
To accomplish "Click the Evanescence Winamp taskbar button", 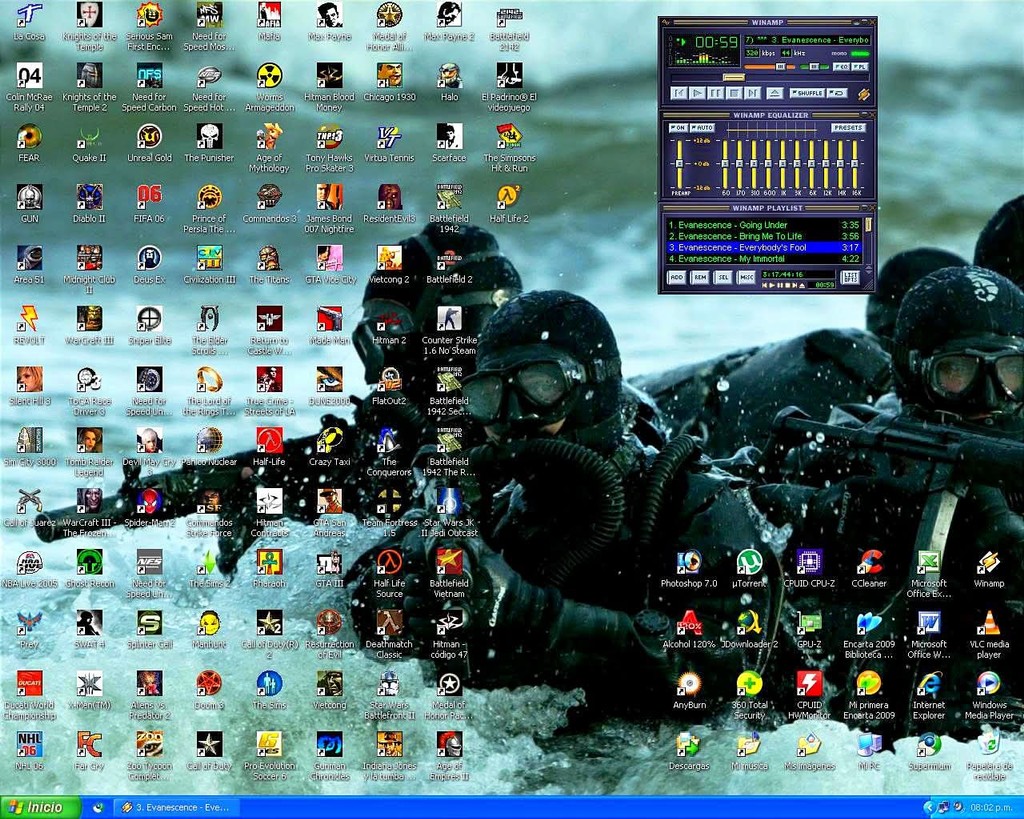I will pos(177,807).
